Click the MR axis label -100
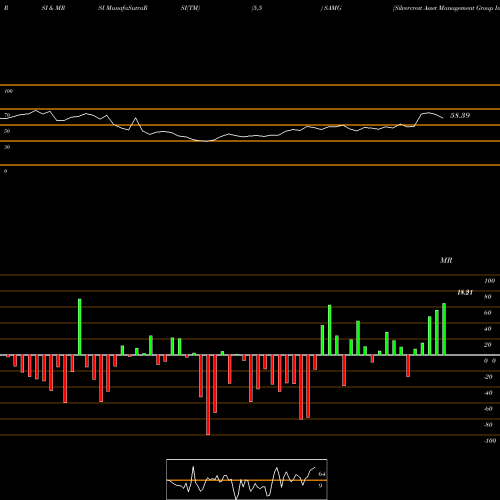The height and width of the screenshot is (500, 500). click(x=490, y=441)
